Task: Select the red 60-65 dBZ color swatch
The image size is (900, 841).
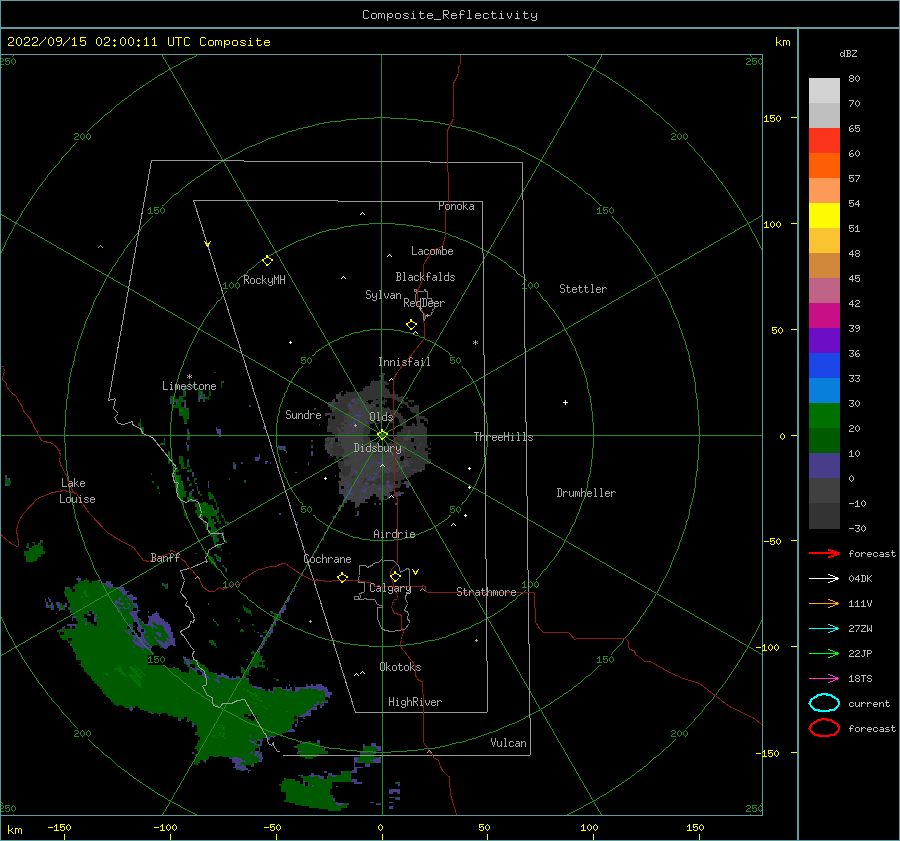Action: coord(824,141)
